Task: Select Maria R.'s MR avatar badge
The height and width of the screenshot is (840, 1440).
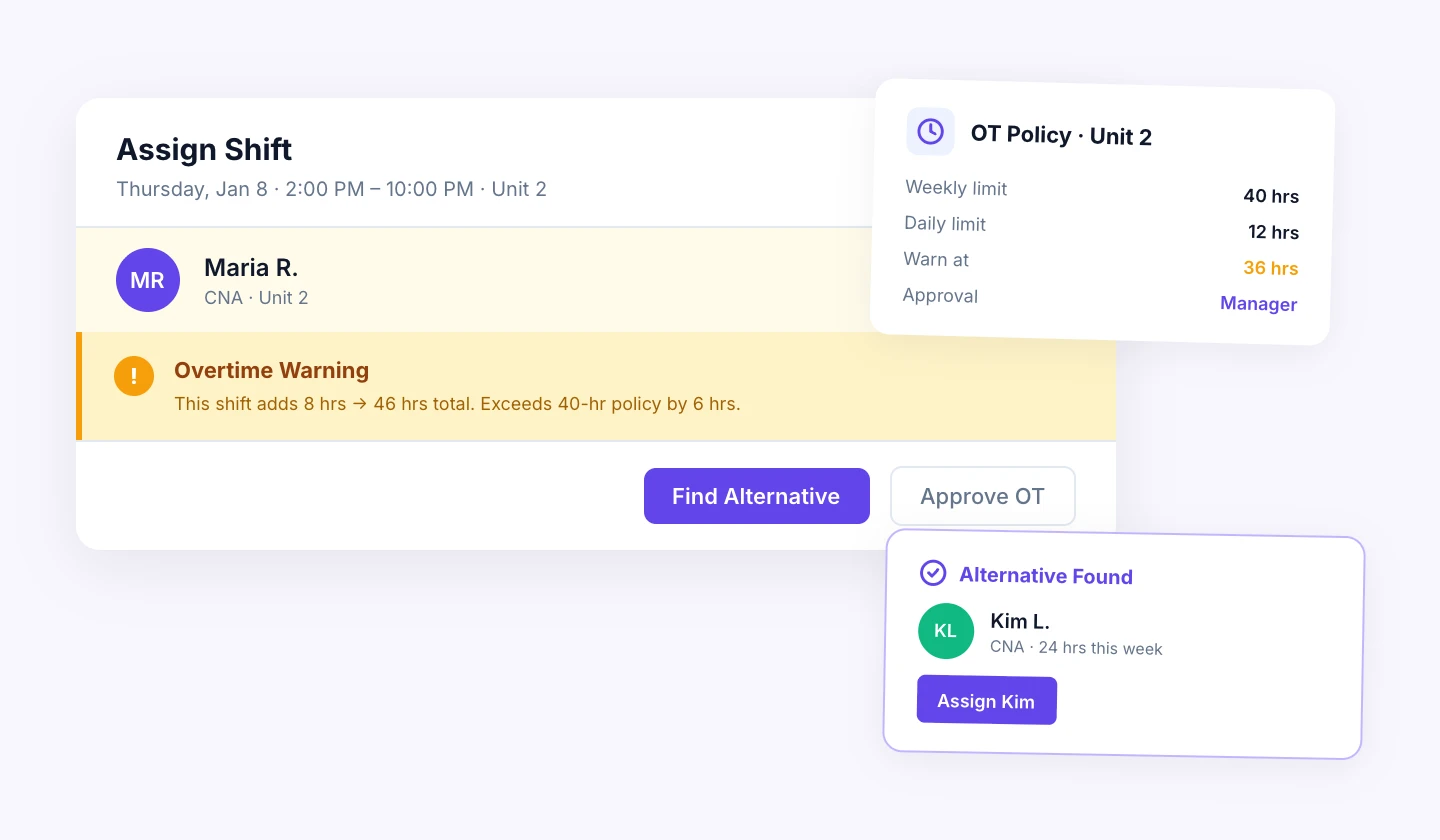Action: pos(148,280)
